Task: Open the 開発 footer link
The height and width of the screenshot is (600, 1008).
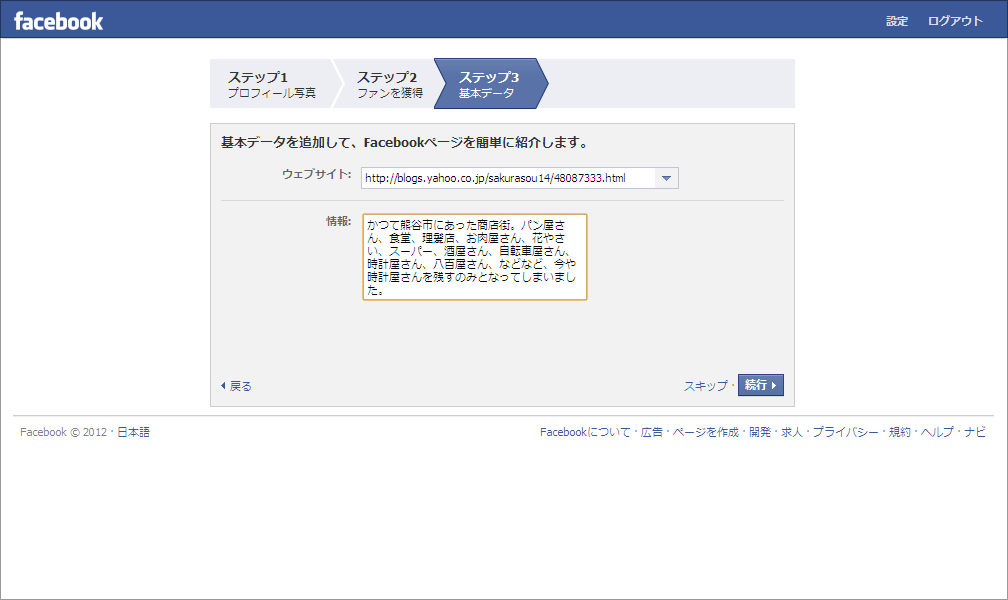Action: coord(760,432)
